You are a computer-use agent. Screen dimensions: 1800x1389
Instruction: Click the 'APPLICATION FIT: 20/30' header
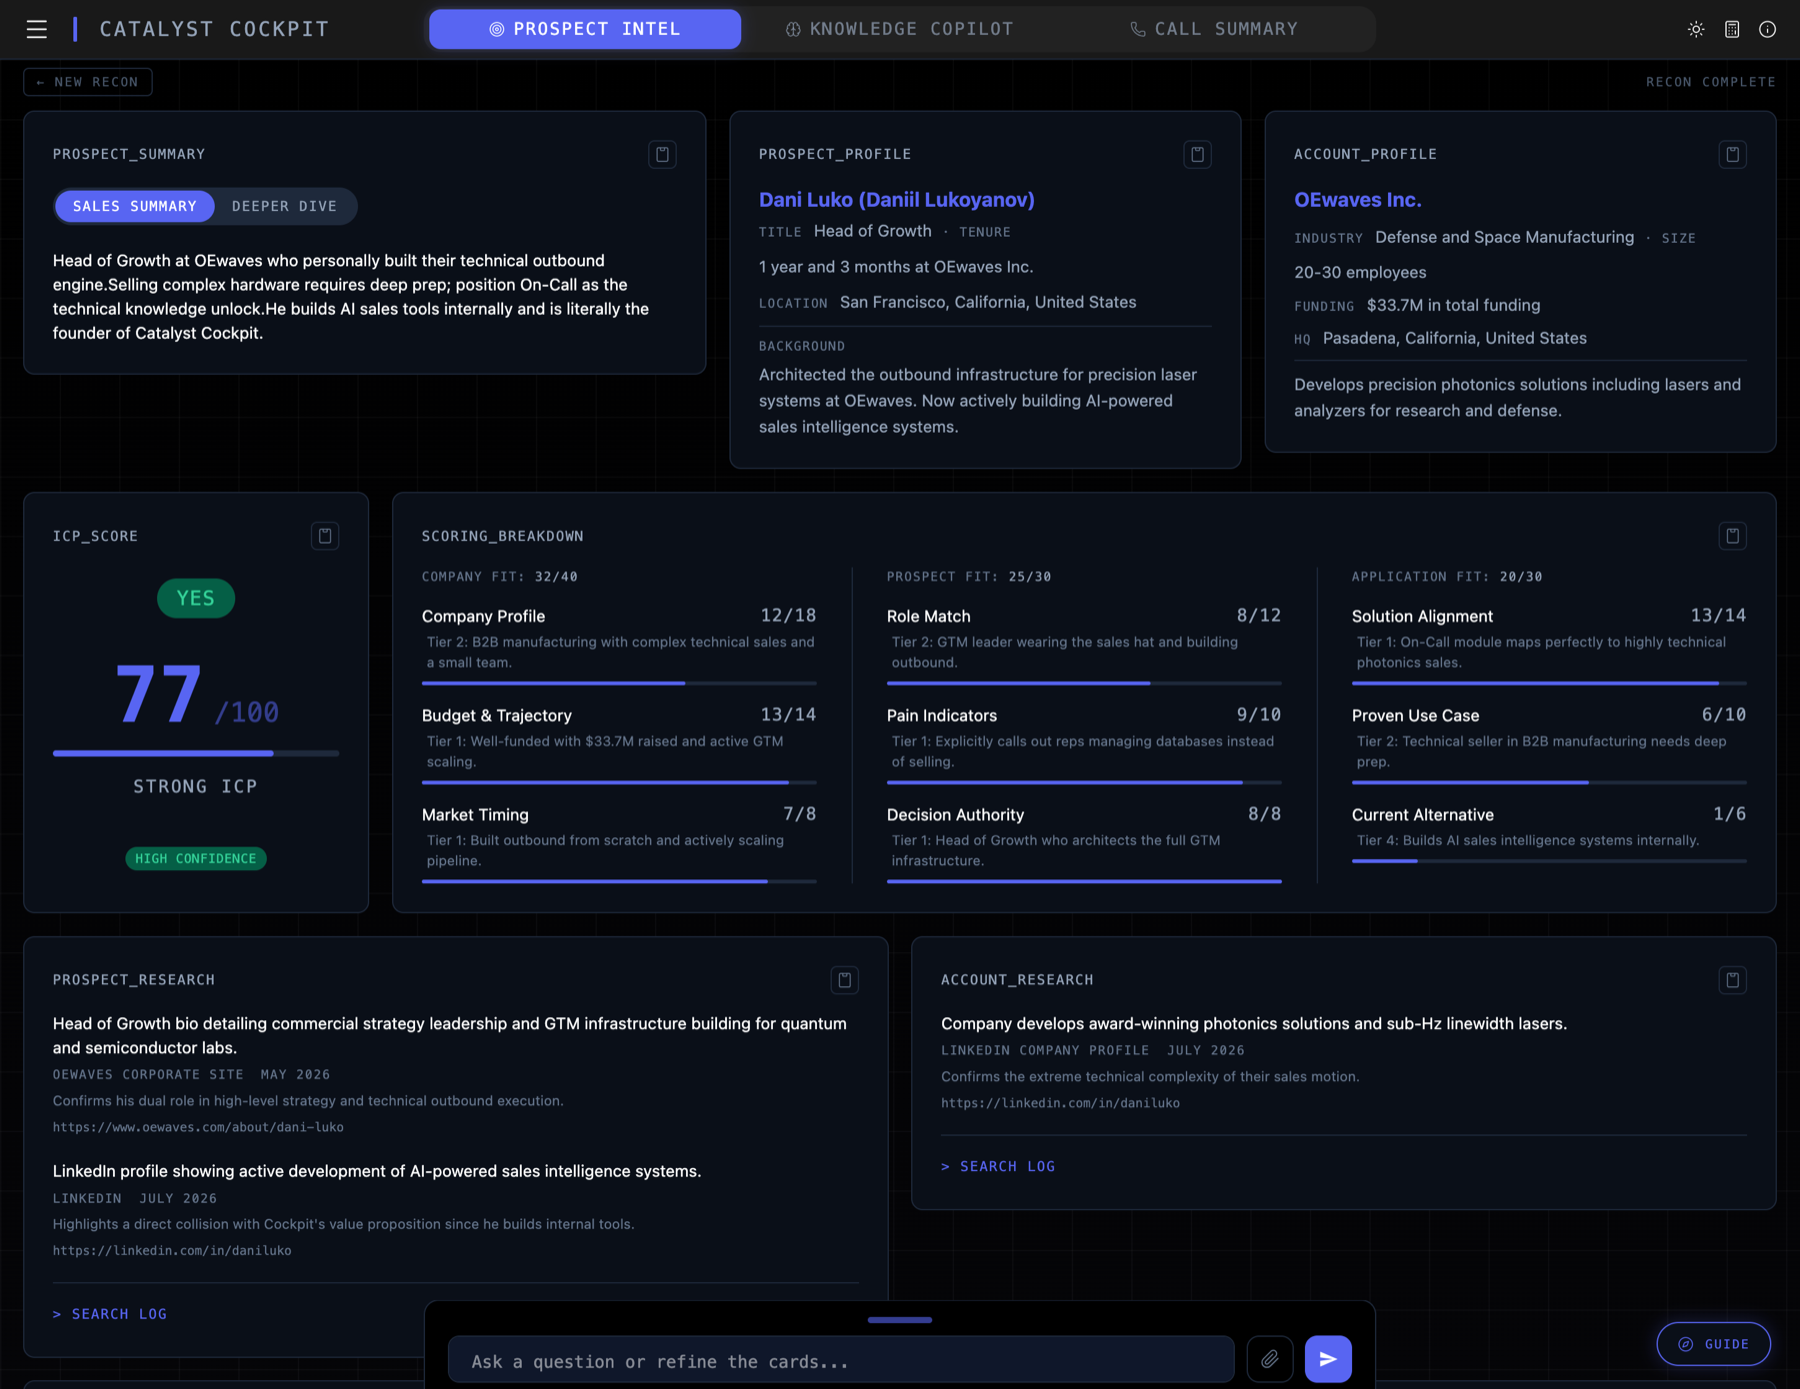[x=1447, y=577]
